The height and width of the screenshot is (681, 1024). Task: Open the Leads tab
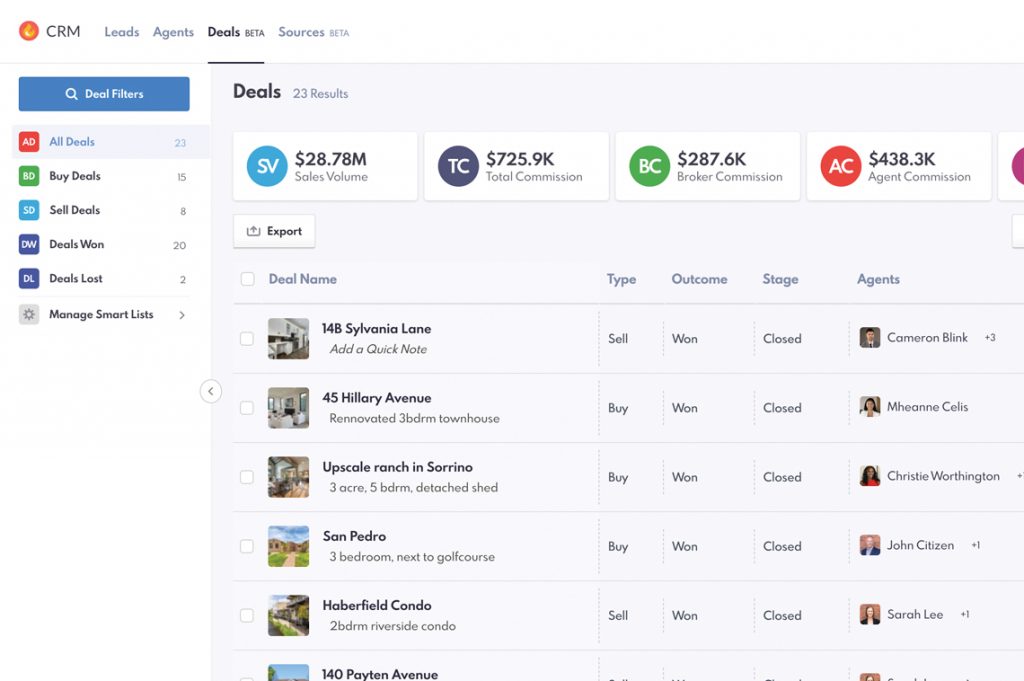pyautogui.click(x=122, y=32)
